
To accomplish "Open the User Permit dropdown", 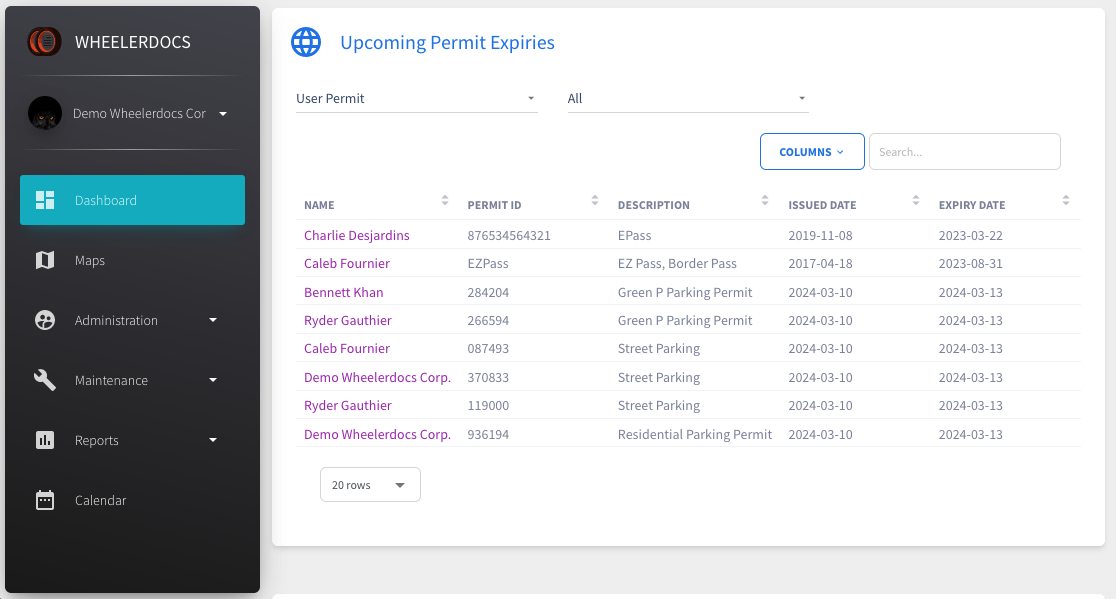I will [x=416, y=99].
